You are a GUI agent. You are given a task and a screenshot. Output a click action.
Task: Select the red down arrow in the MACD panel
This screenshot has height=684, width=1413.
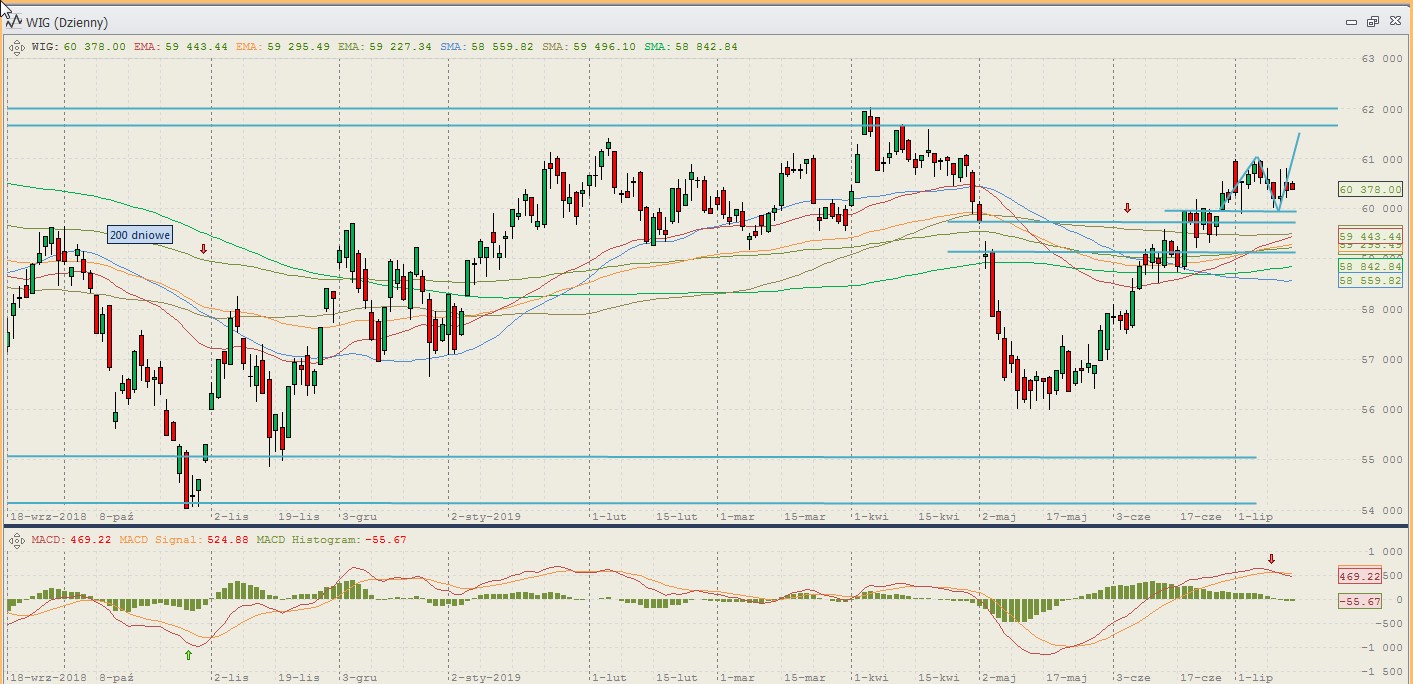pyautogui.click(x=1271, y=559)
